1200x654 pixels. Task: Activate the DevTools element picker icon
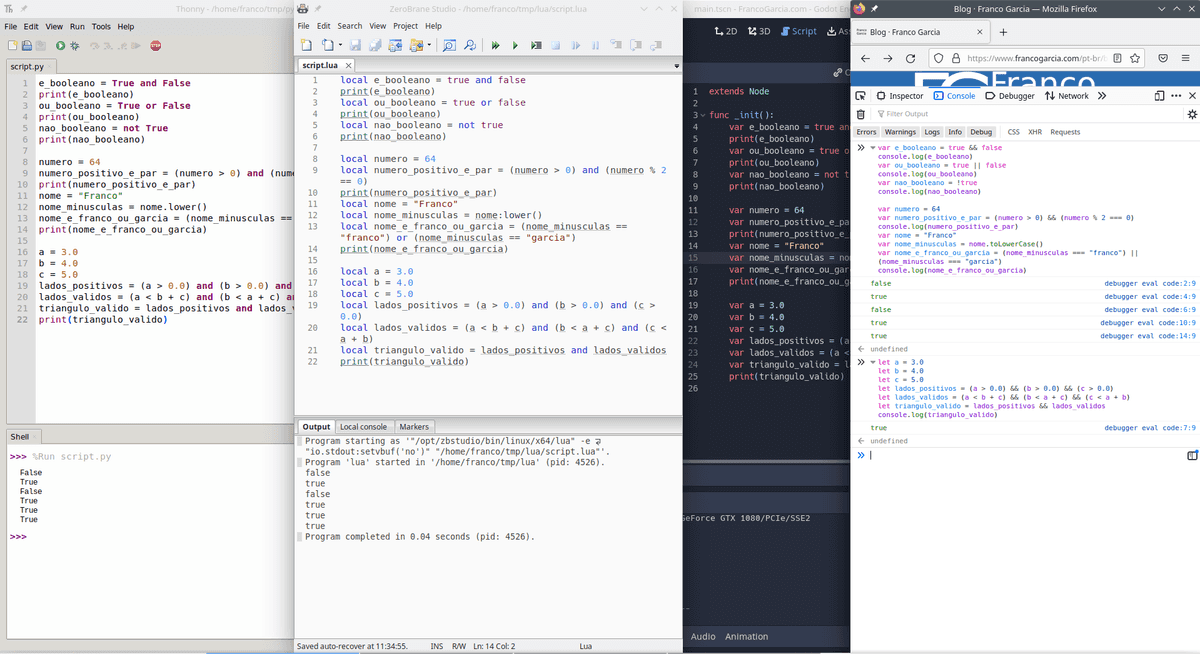(861, 96)
